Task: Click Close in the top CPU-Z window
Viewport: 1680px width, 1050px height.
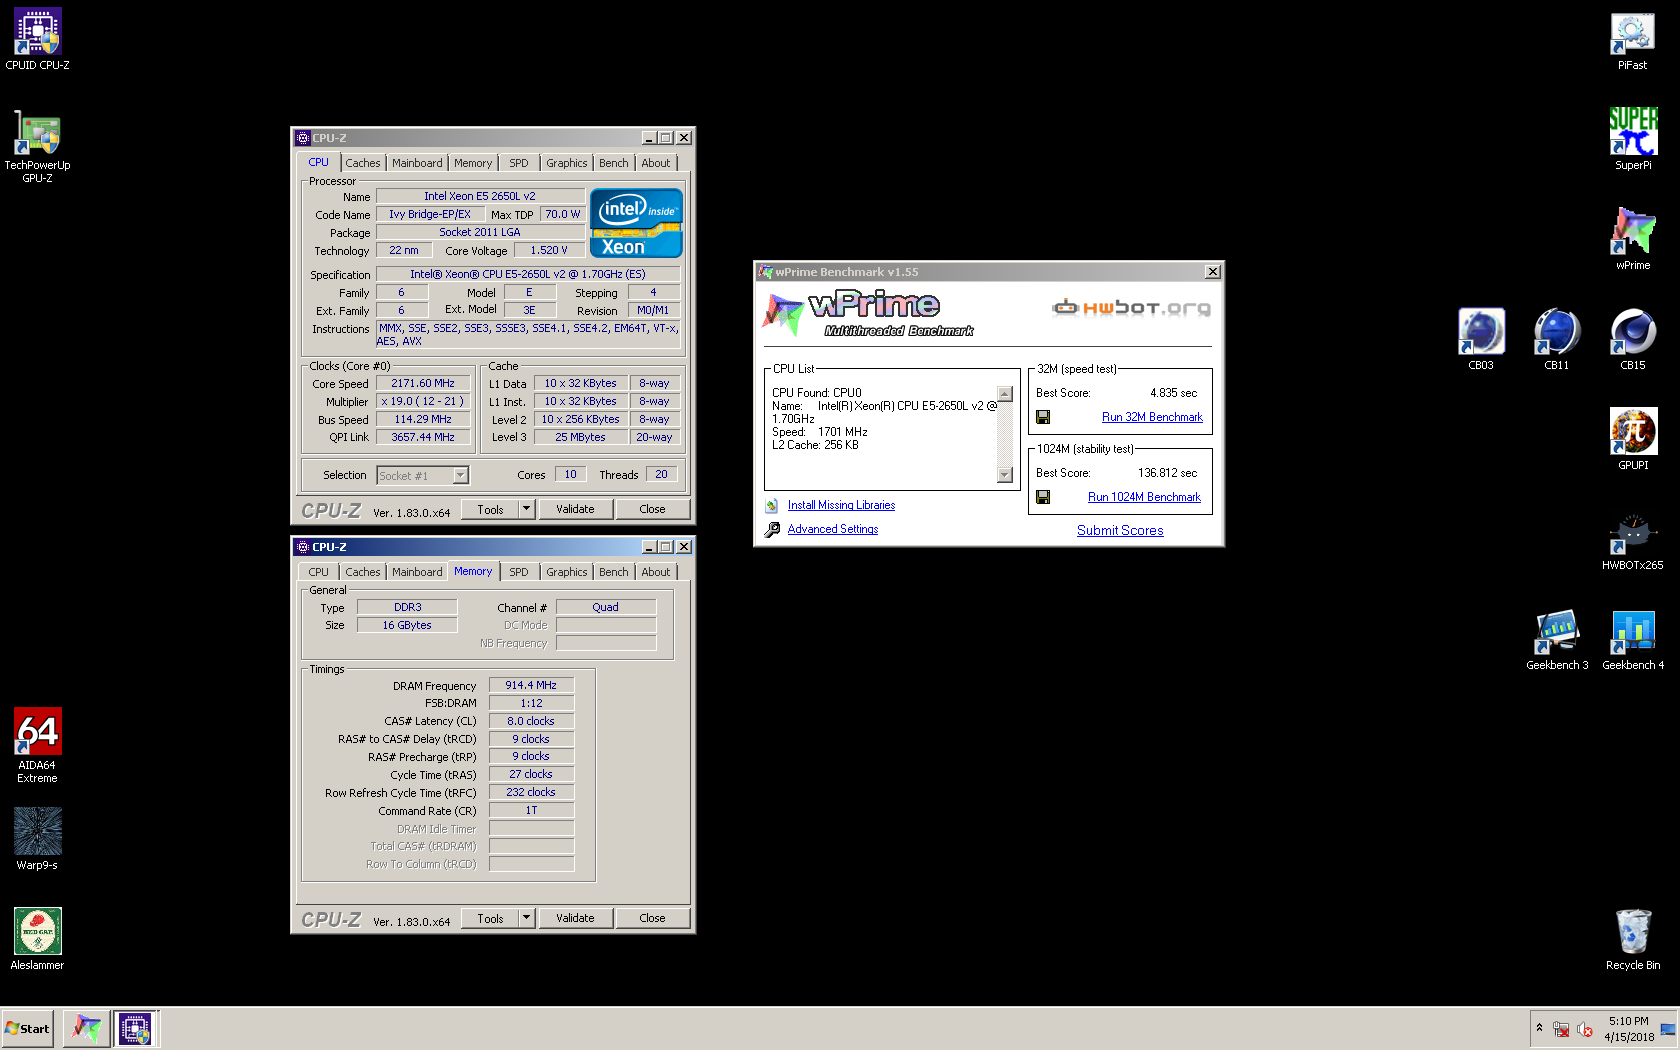Action: 652,509
